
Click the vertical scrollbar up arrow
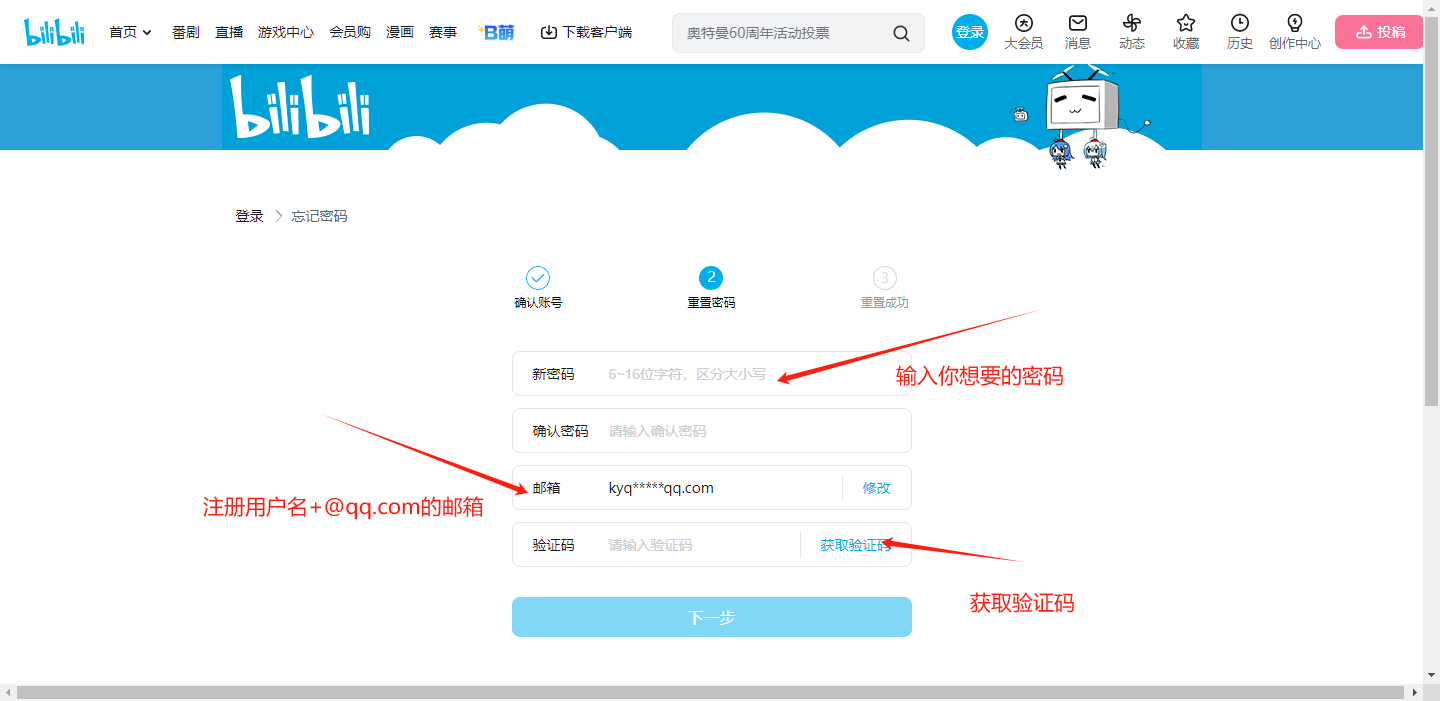[1431, 7]
